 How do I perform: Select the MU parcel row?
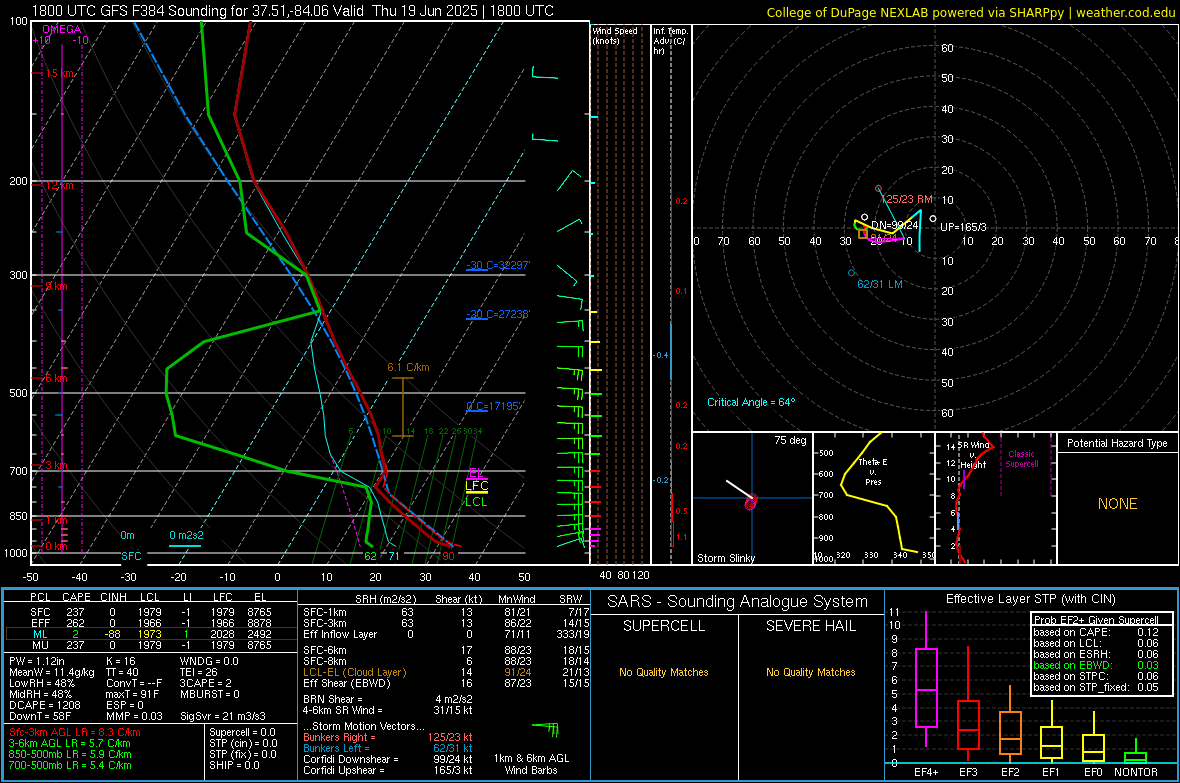pos(151,644)
